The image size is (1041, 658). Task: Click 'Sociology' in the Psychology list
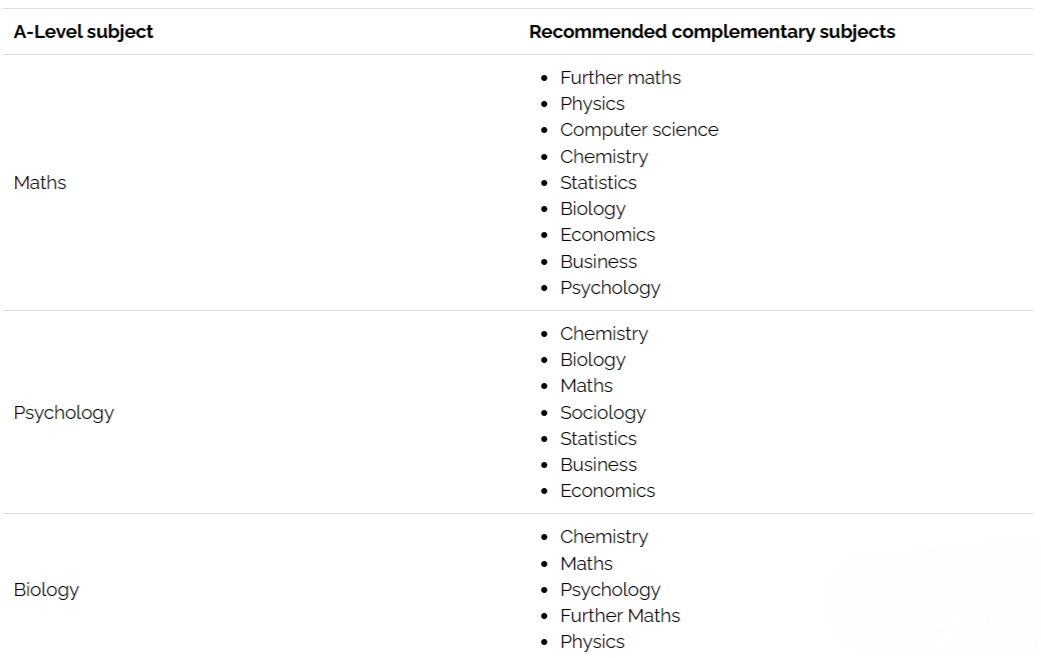[x=603, y=413]
